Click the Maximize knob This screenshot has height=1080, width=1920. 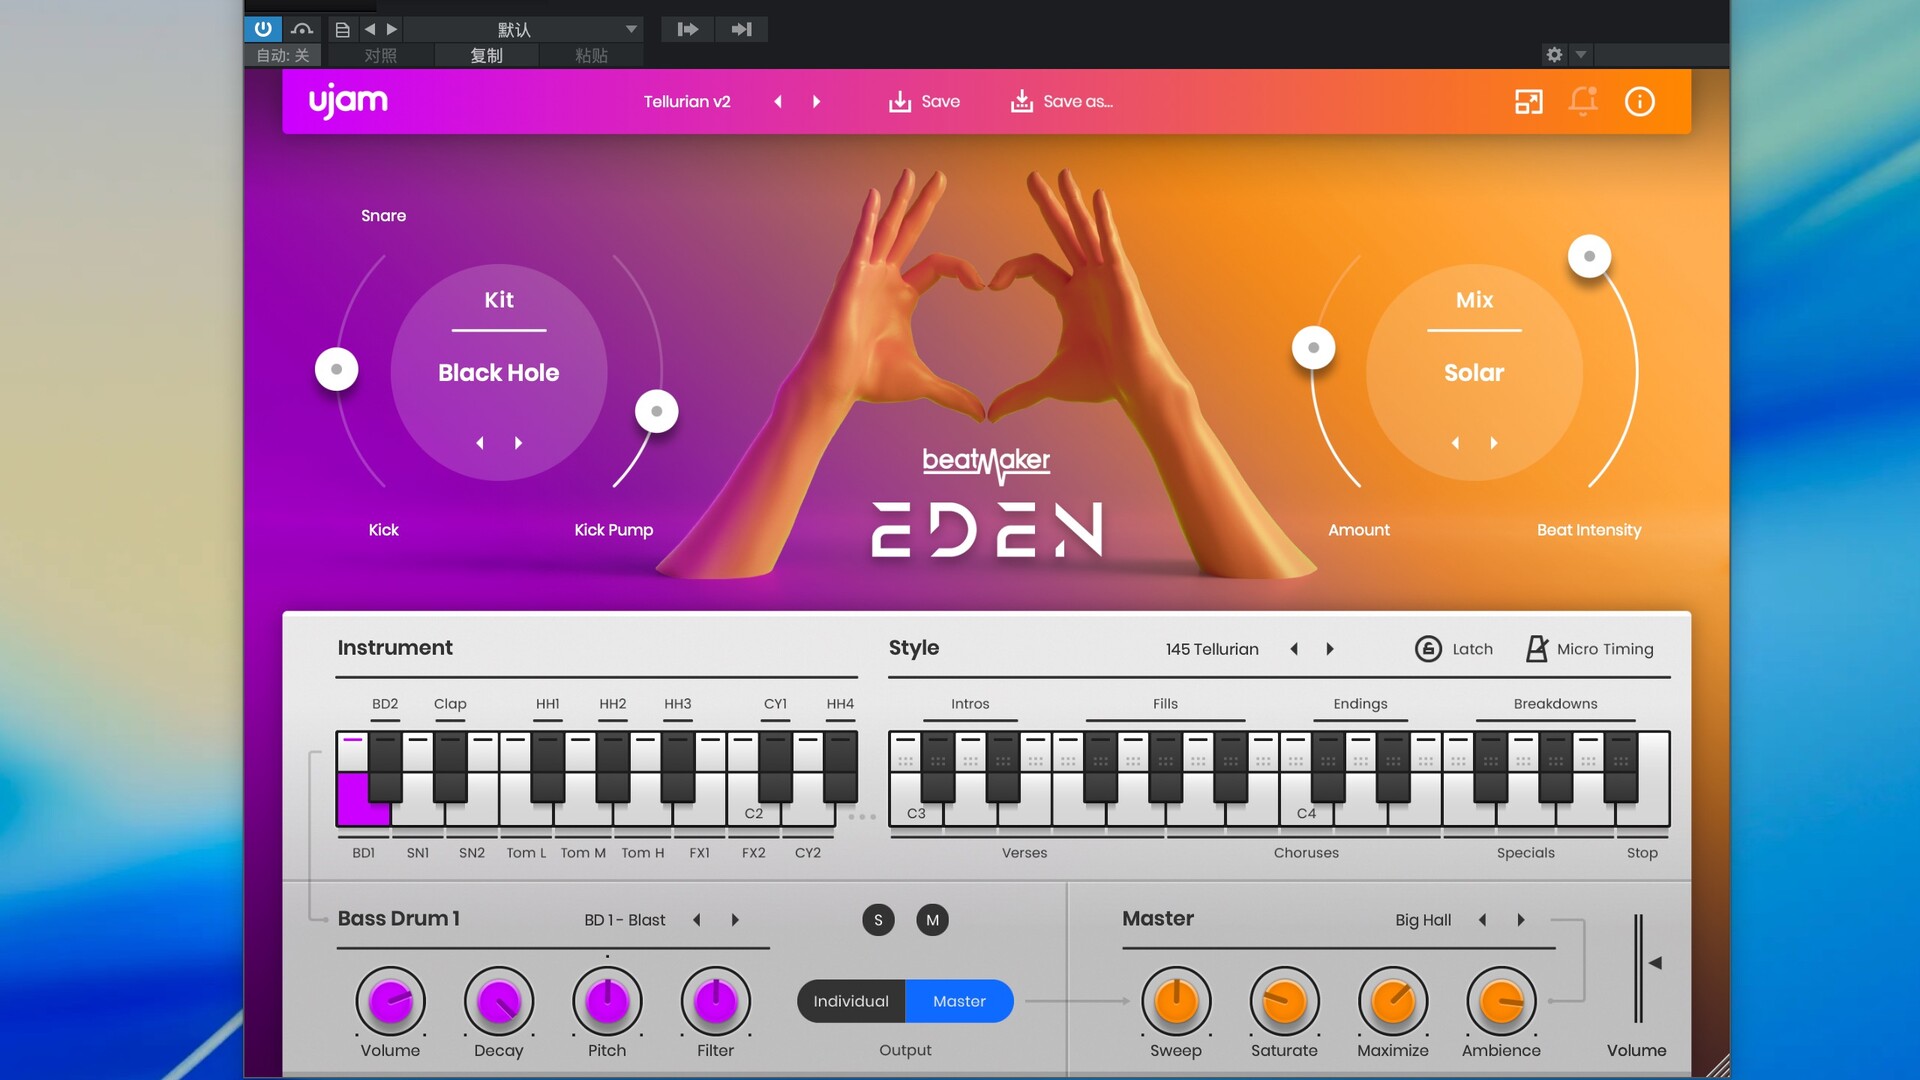point(1393,1001)
